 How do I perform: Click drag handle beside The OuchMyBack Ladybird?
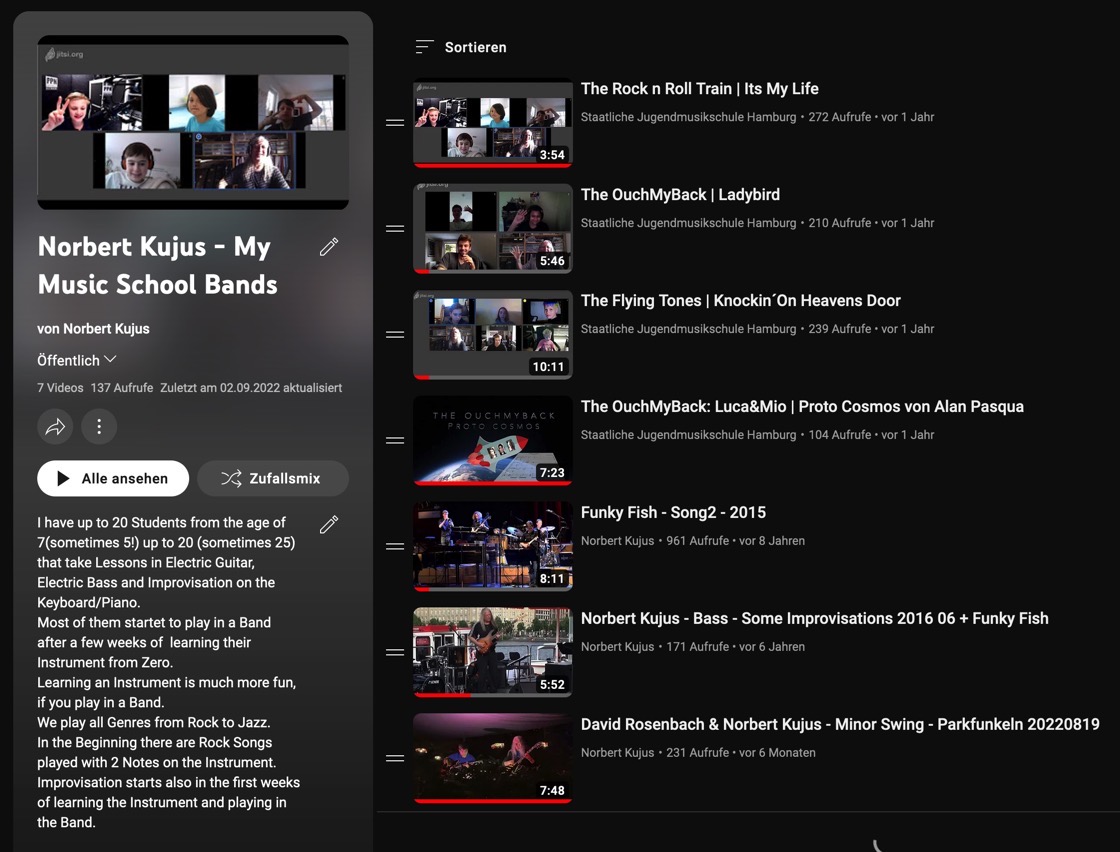tap(395, 229)
